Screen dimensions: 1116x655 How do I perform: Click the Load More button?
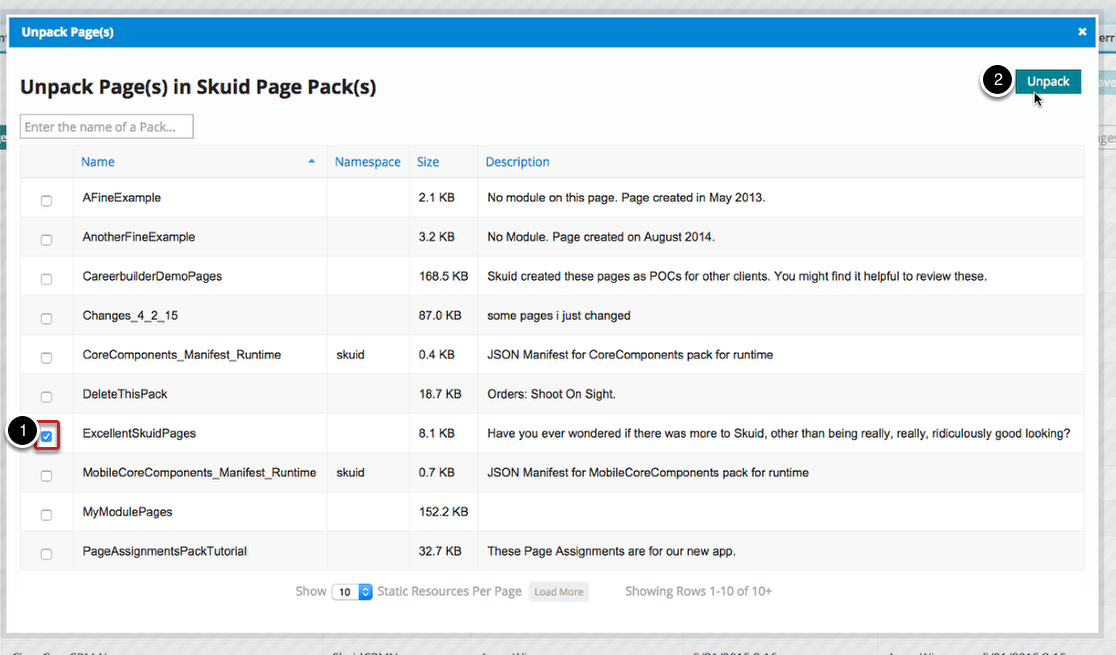click(558, 592)
